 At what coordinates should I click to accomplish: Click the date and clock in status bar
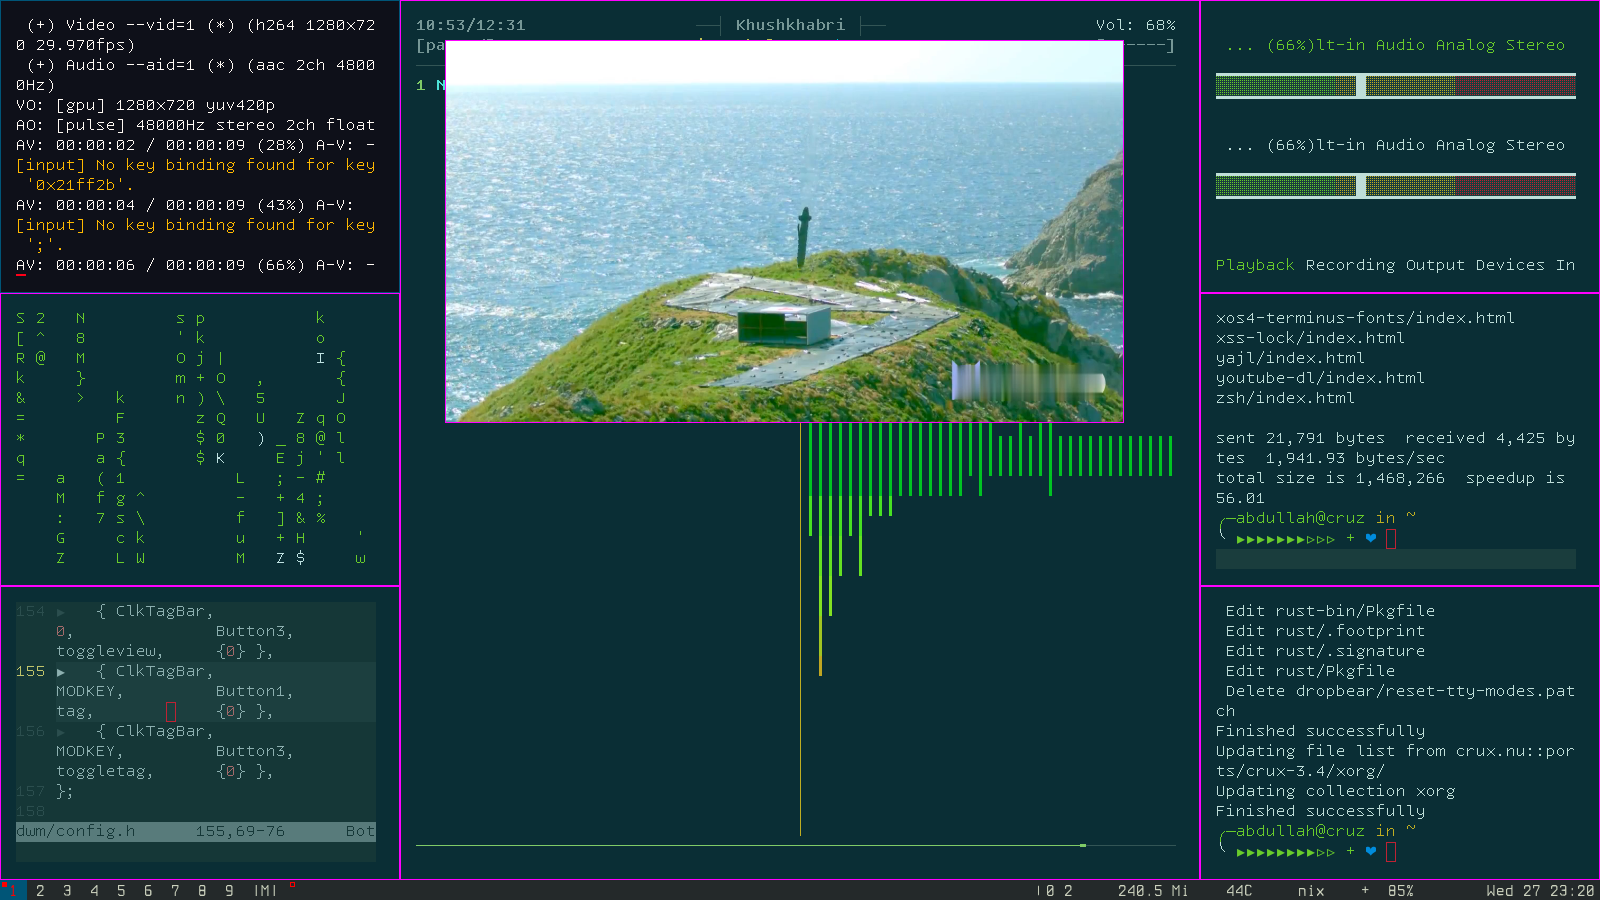click(x=1540, y=890)
